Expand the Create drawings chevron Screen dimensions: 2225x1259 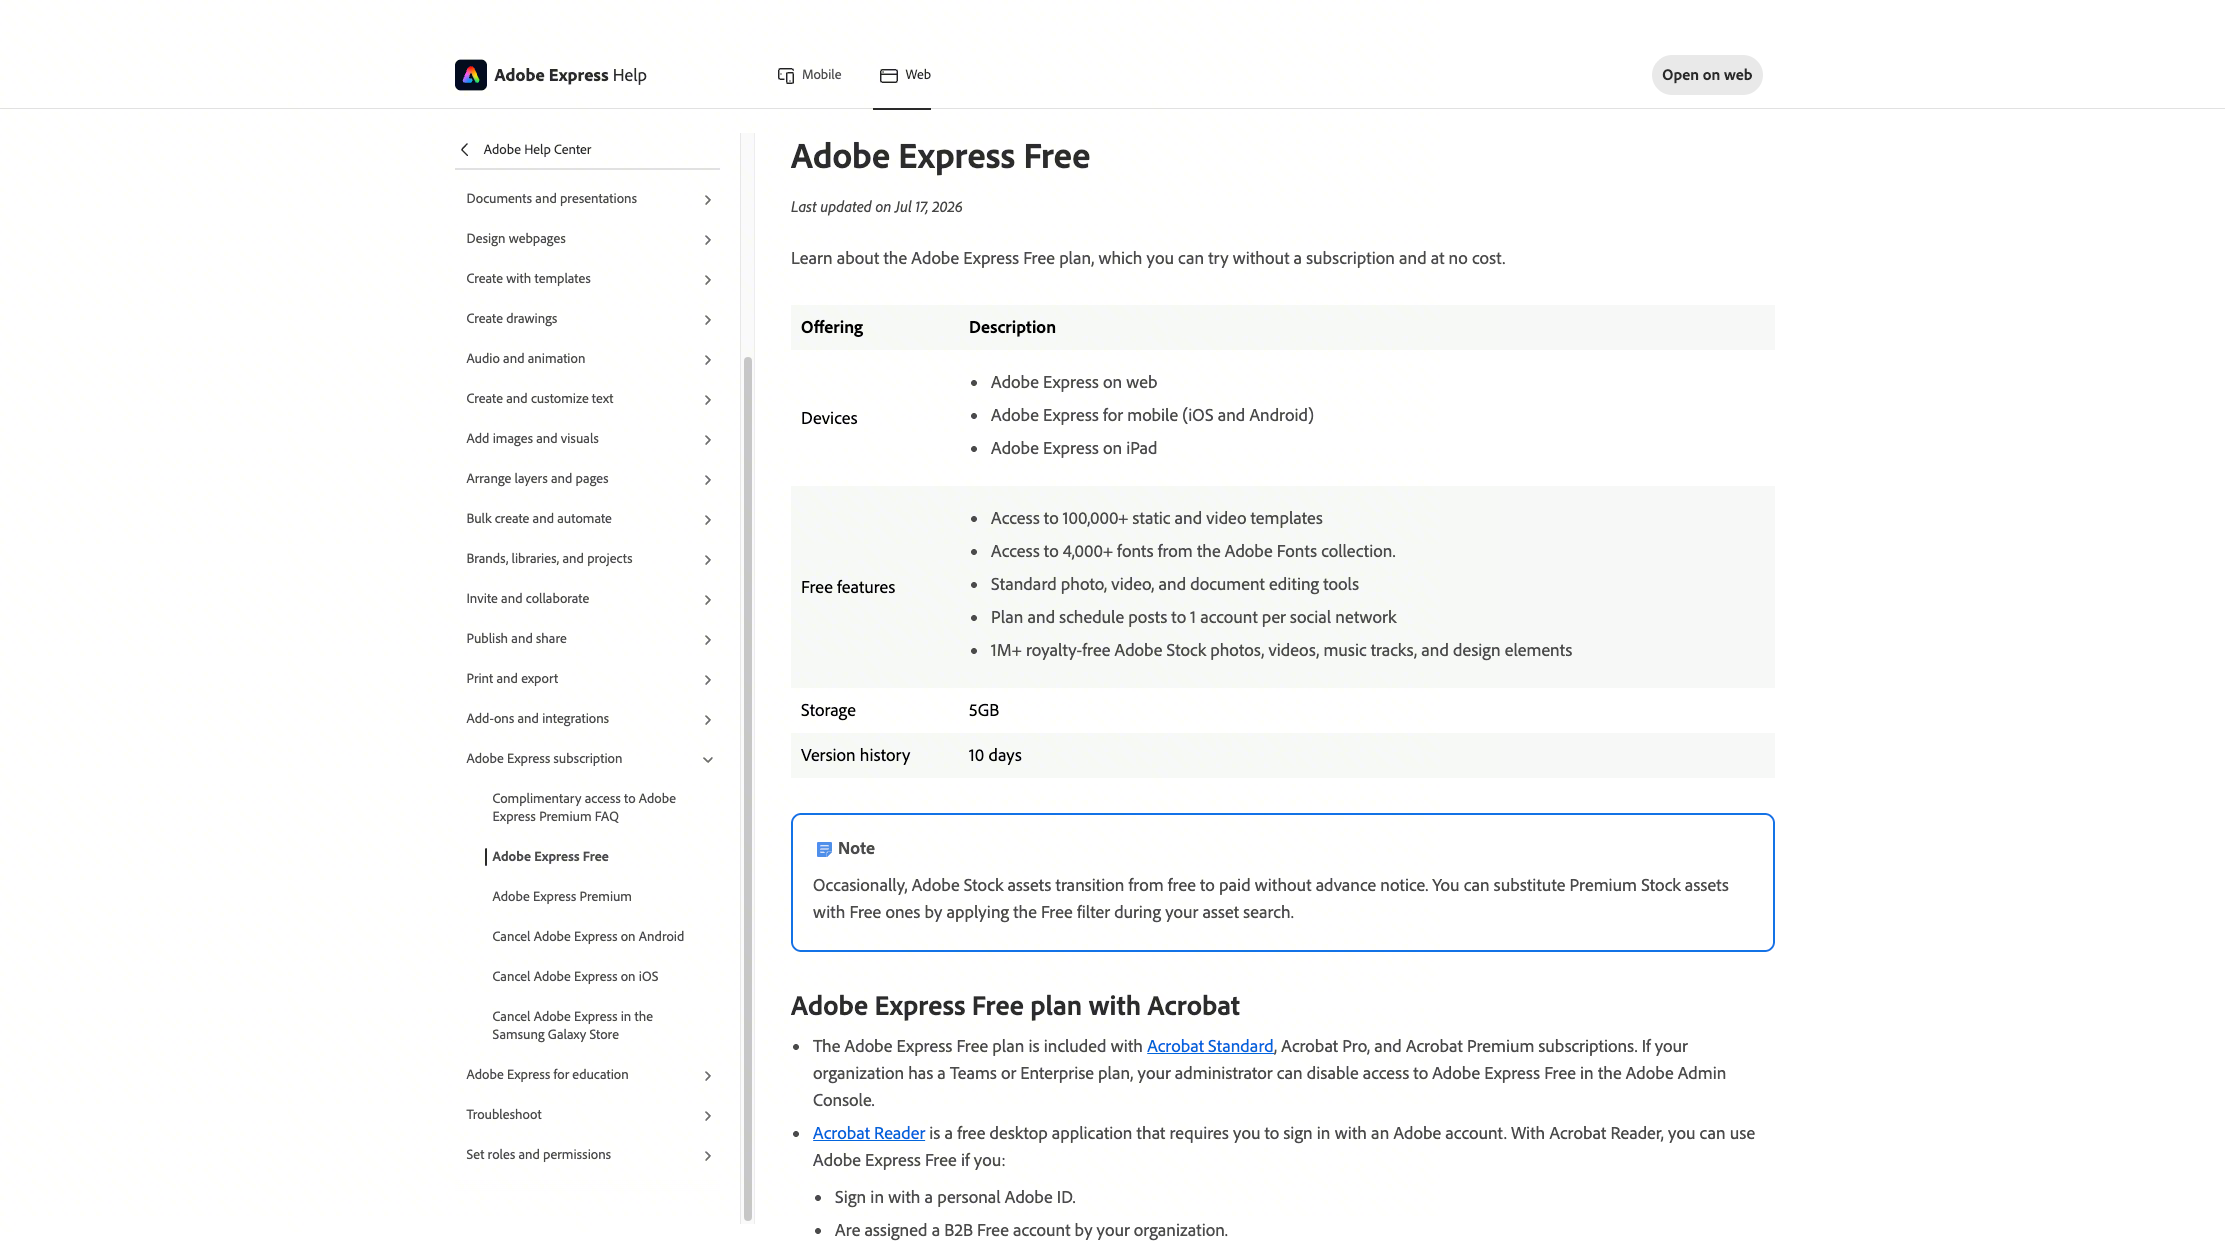tap(708, 320)
